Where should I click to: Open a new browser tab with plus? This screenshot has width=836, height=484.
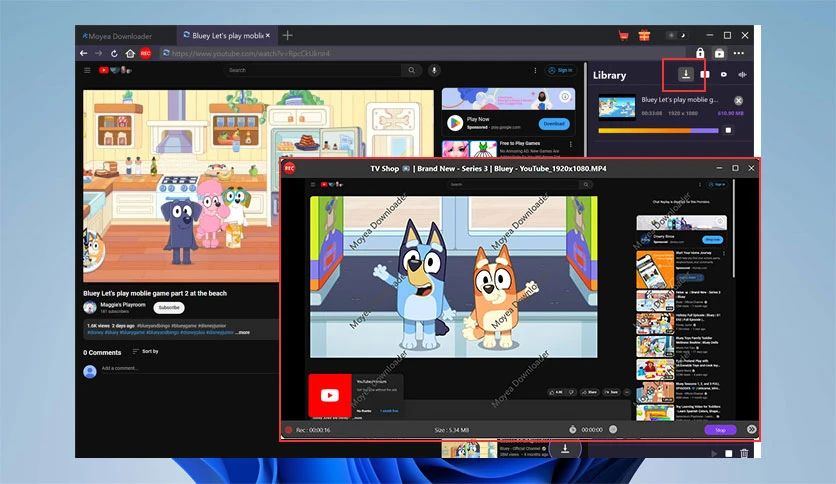[x=287, y=35]
